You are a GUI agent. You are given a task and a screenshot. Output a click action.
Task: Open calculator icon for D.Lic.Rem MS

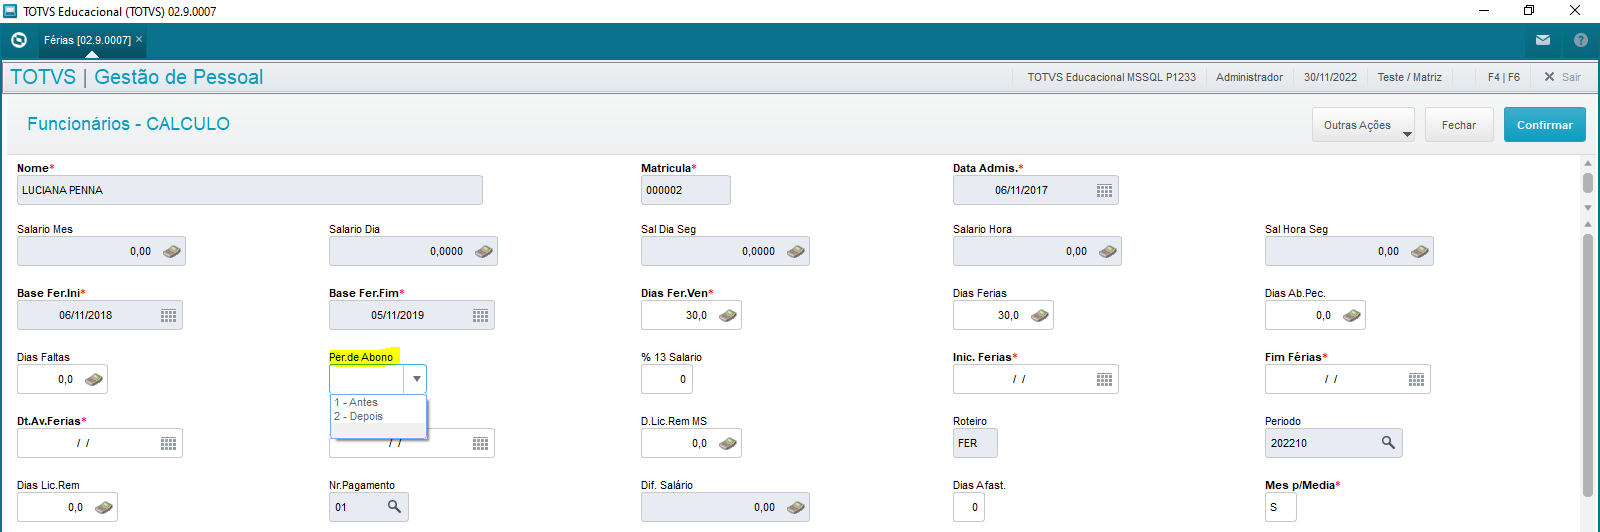pyautogui.click(x=728, y=443)
